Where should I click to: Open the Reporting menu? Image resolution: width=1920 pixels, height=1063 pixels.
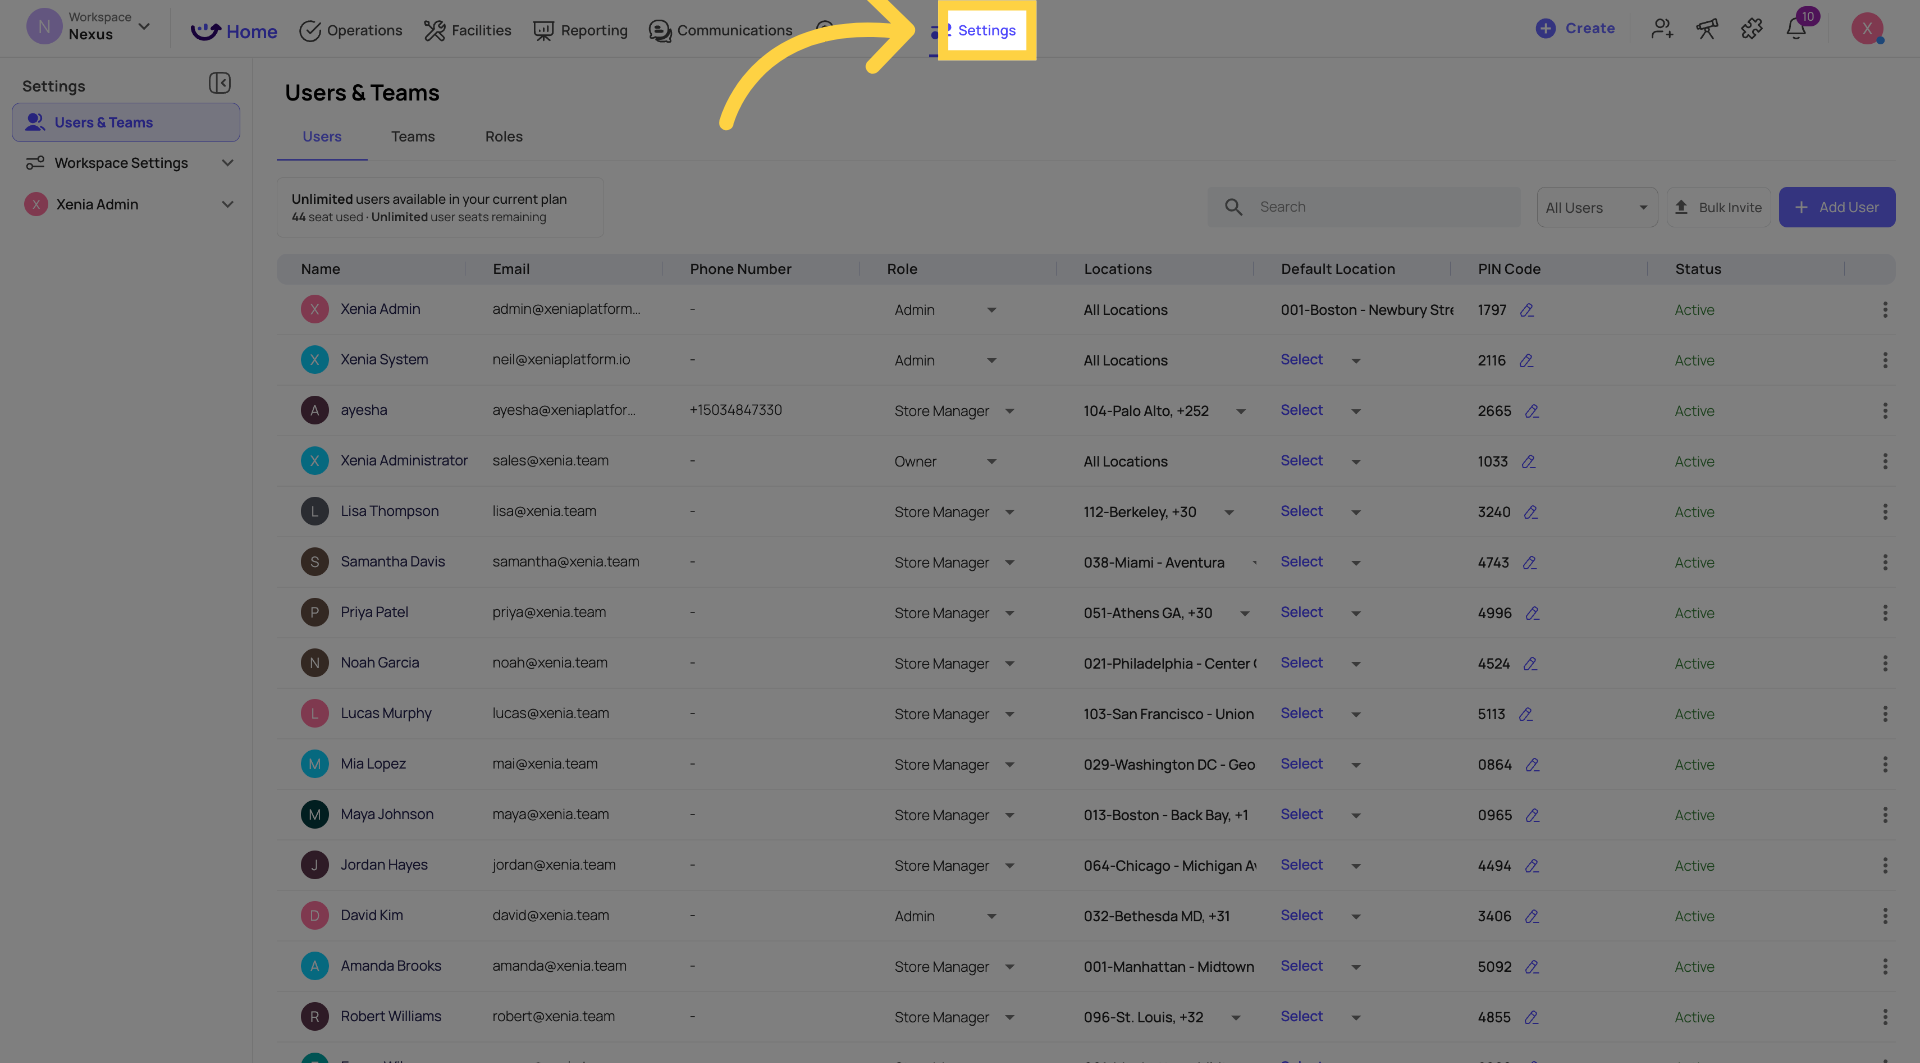pyautogui.click(x=580, y=30)
